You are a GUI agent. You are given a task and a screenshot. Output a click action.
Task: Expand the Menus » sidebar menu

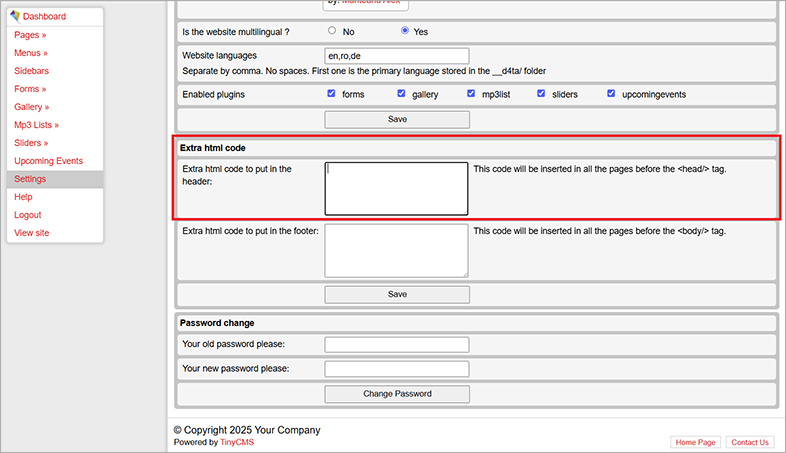pyautogui.click(x=31, y=53)
